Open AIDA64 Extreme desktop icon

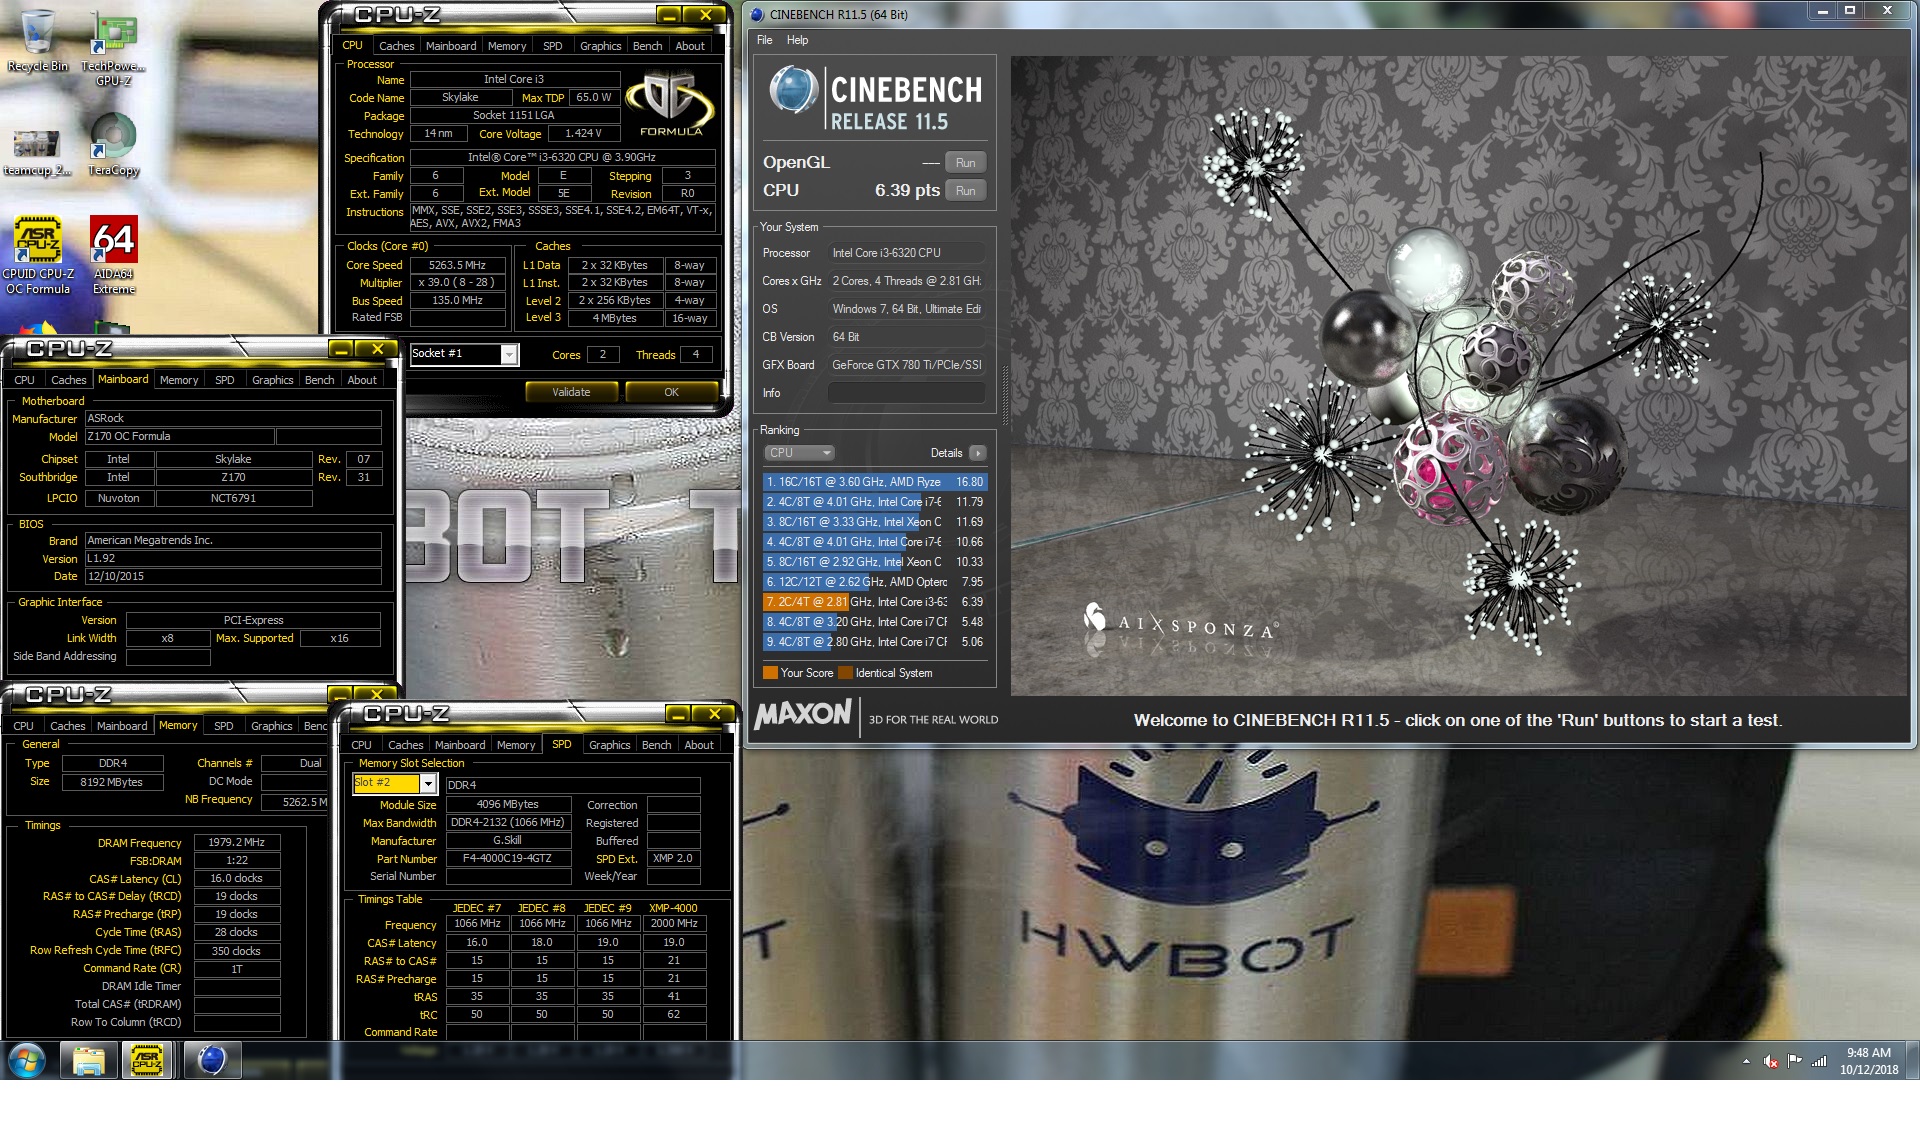pyautogui.click(x=114, y=255)
